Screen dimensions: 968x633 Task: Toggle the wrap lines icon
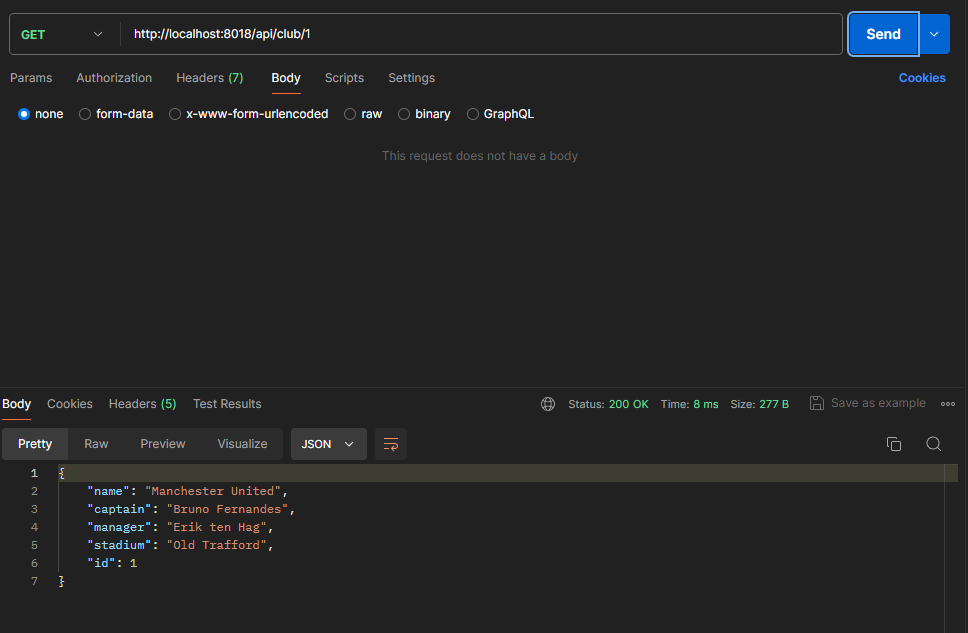pyautogui.click(x=391, y=444)
